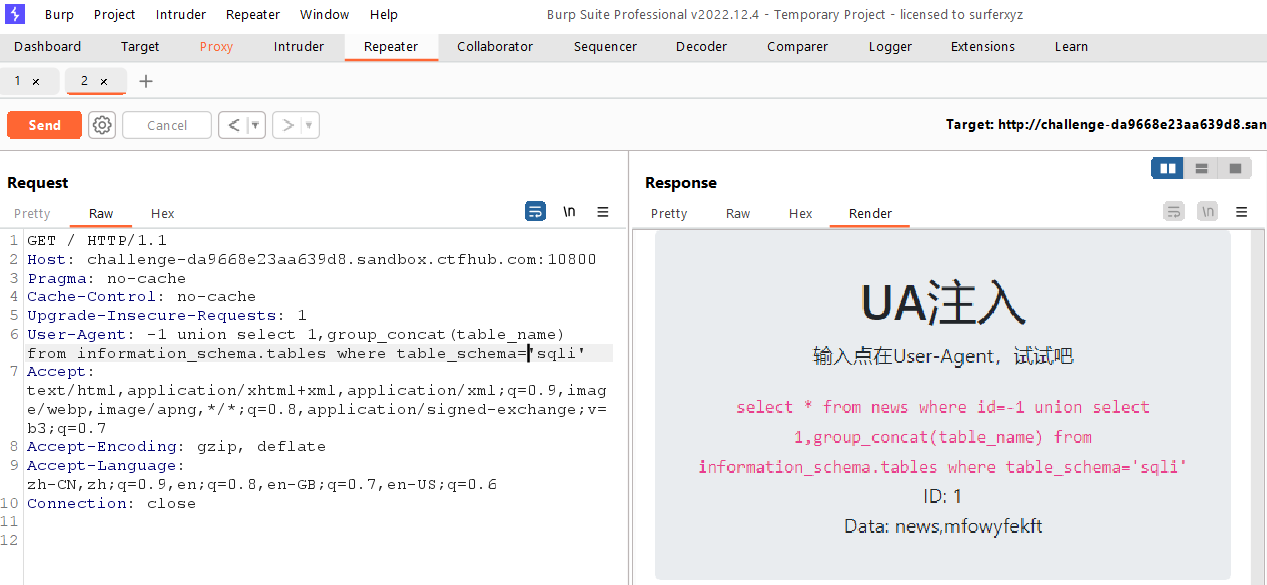Click the Send button
The width and height of the screenshot is (1267, 585).
[44, 125]
